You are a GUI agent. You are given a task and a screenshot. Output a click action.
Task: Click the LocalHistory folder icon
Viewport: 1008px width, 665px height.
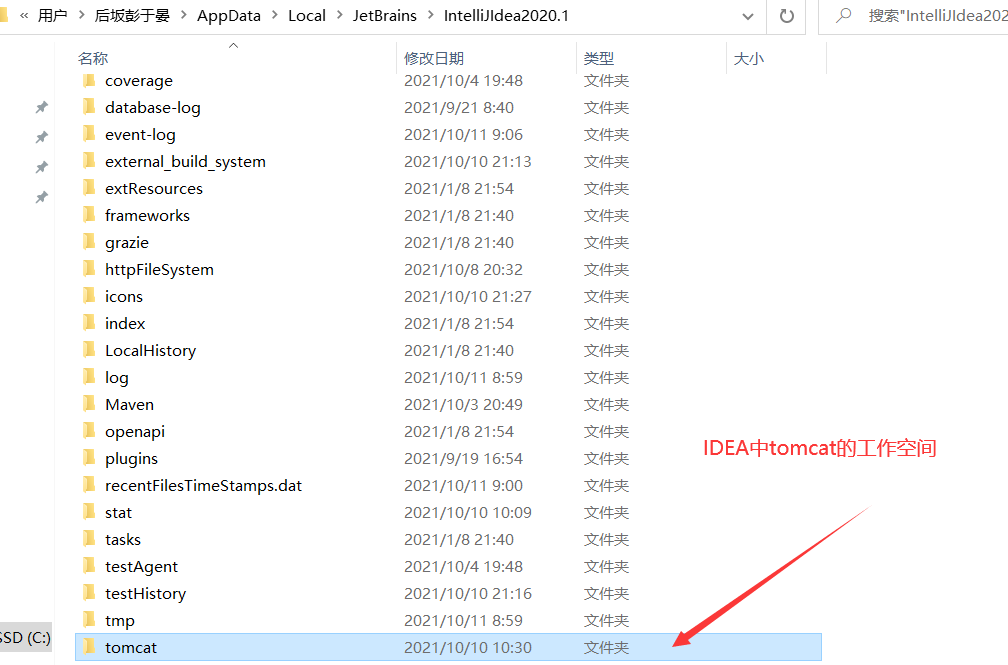click(x=89, y=351)
